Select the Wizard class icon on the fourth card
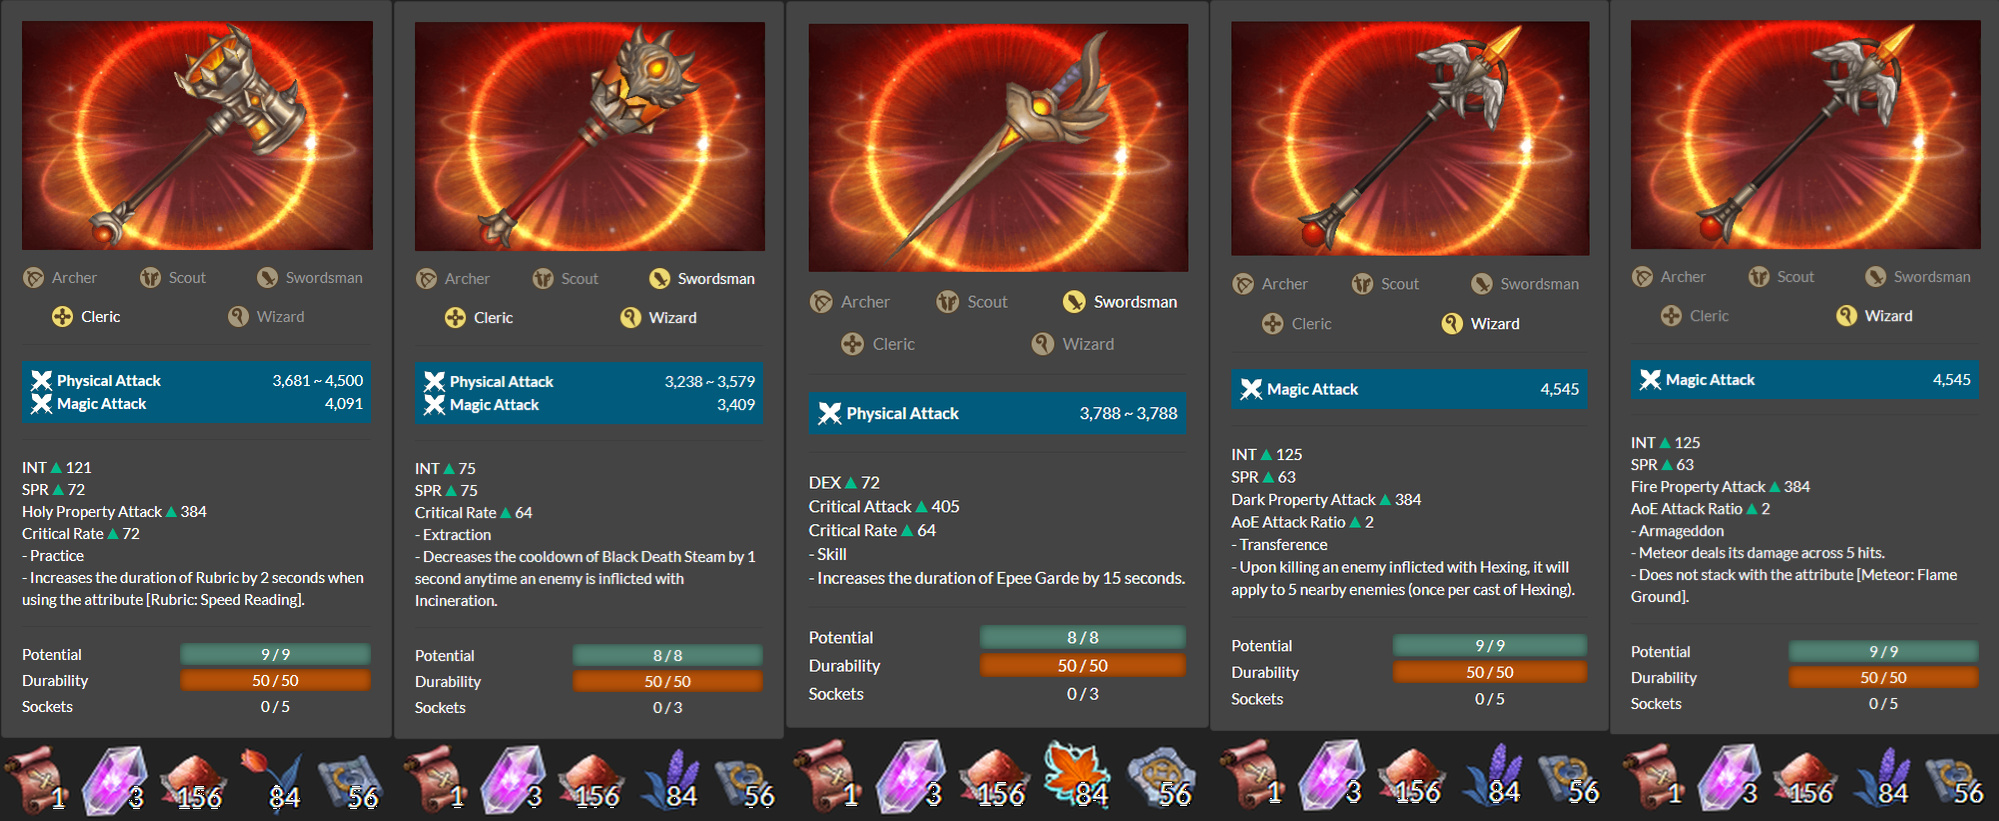The width and height of the screenshot is (1999, 821). click(1452, 324)
